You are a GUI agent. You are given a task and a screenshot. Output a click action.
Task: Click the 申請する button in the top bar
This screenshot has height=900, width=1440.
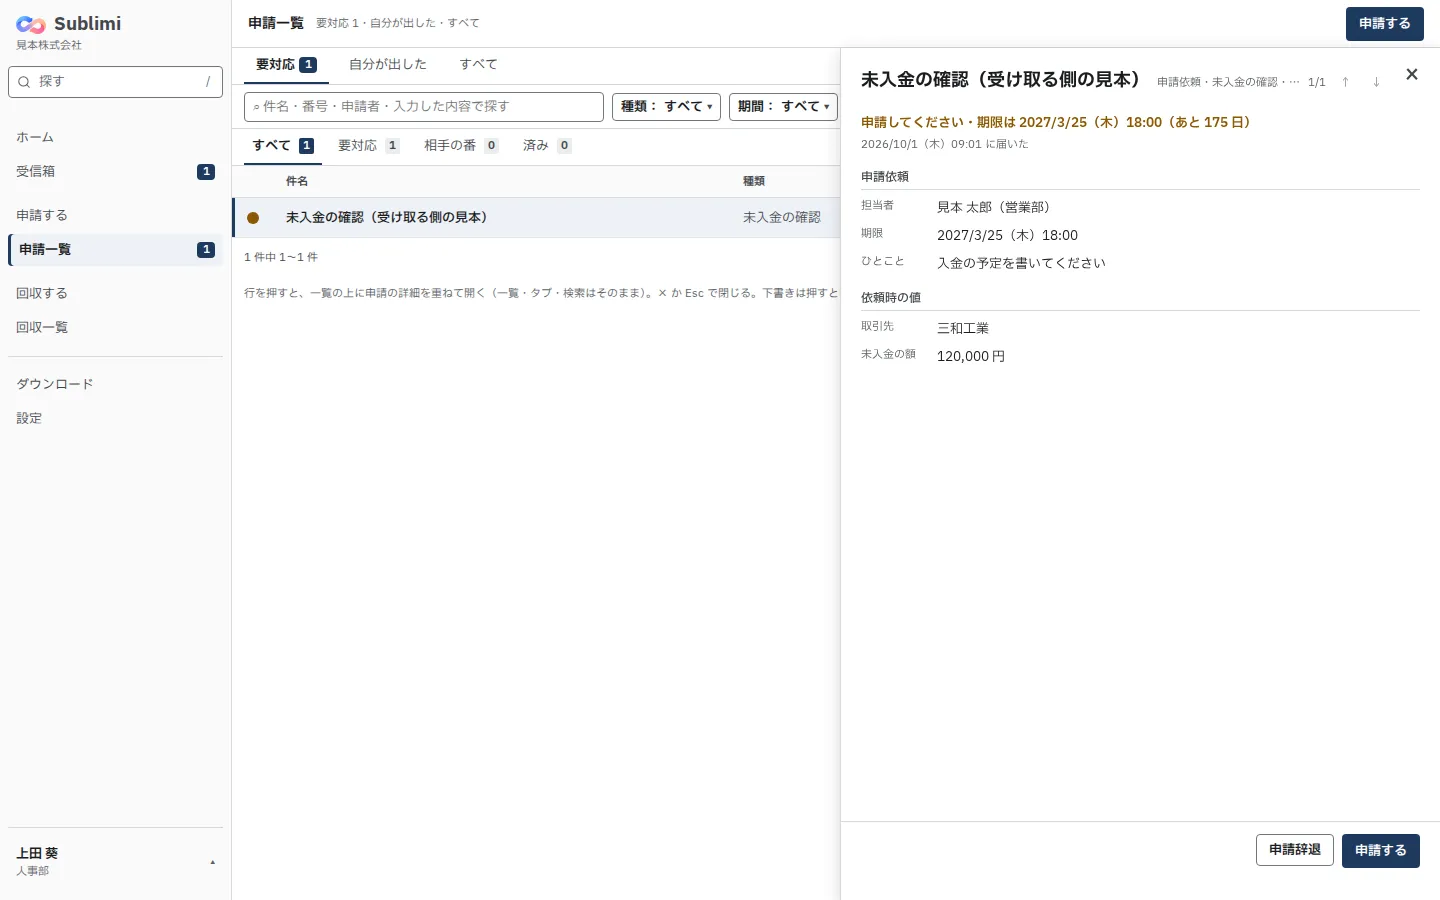coord(1384,24)
